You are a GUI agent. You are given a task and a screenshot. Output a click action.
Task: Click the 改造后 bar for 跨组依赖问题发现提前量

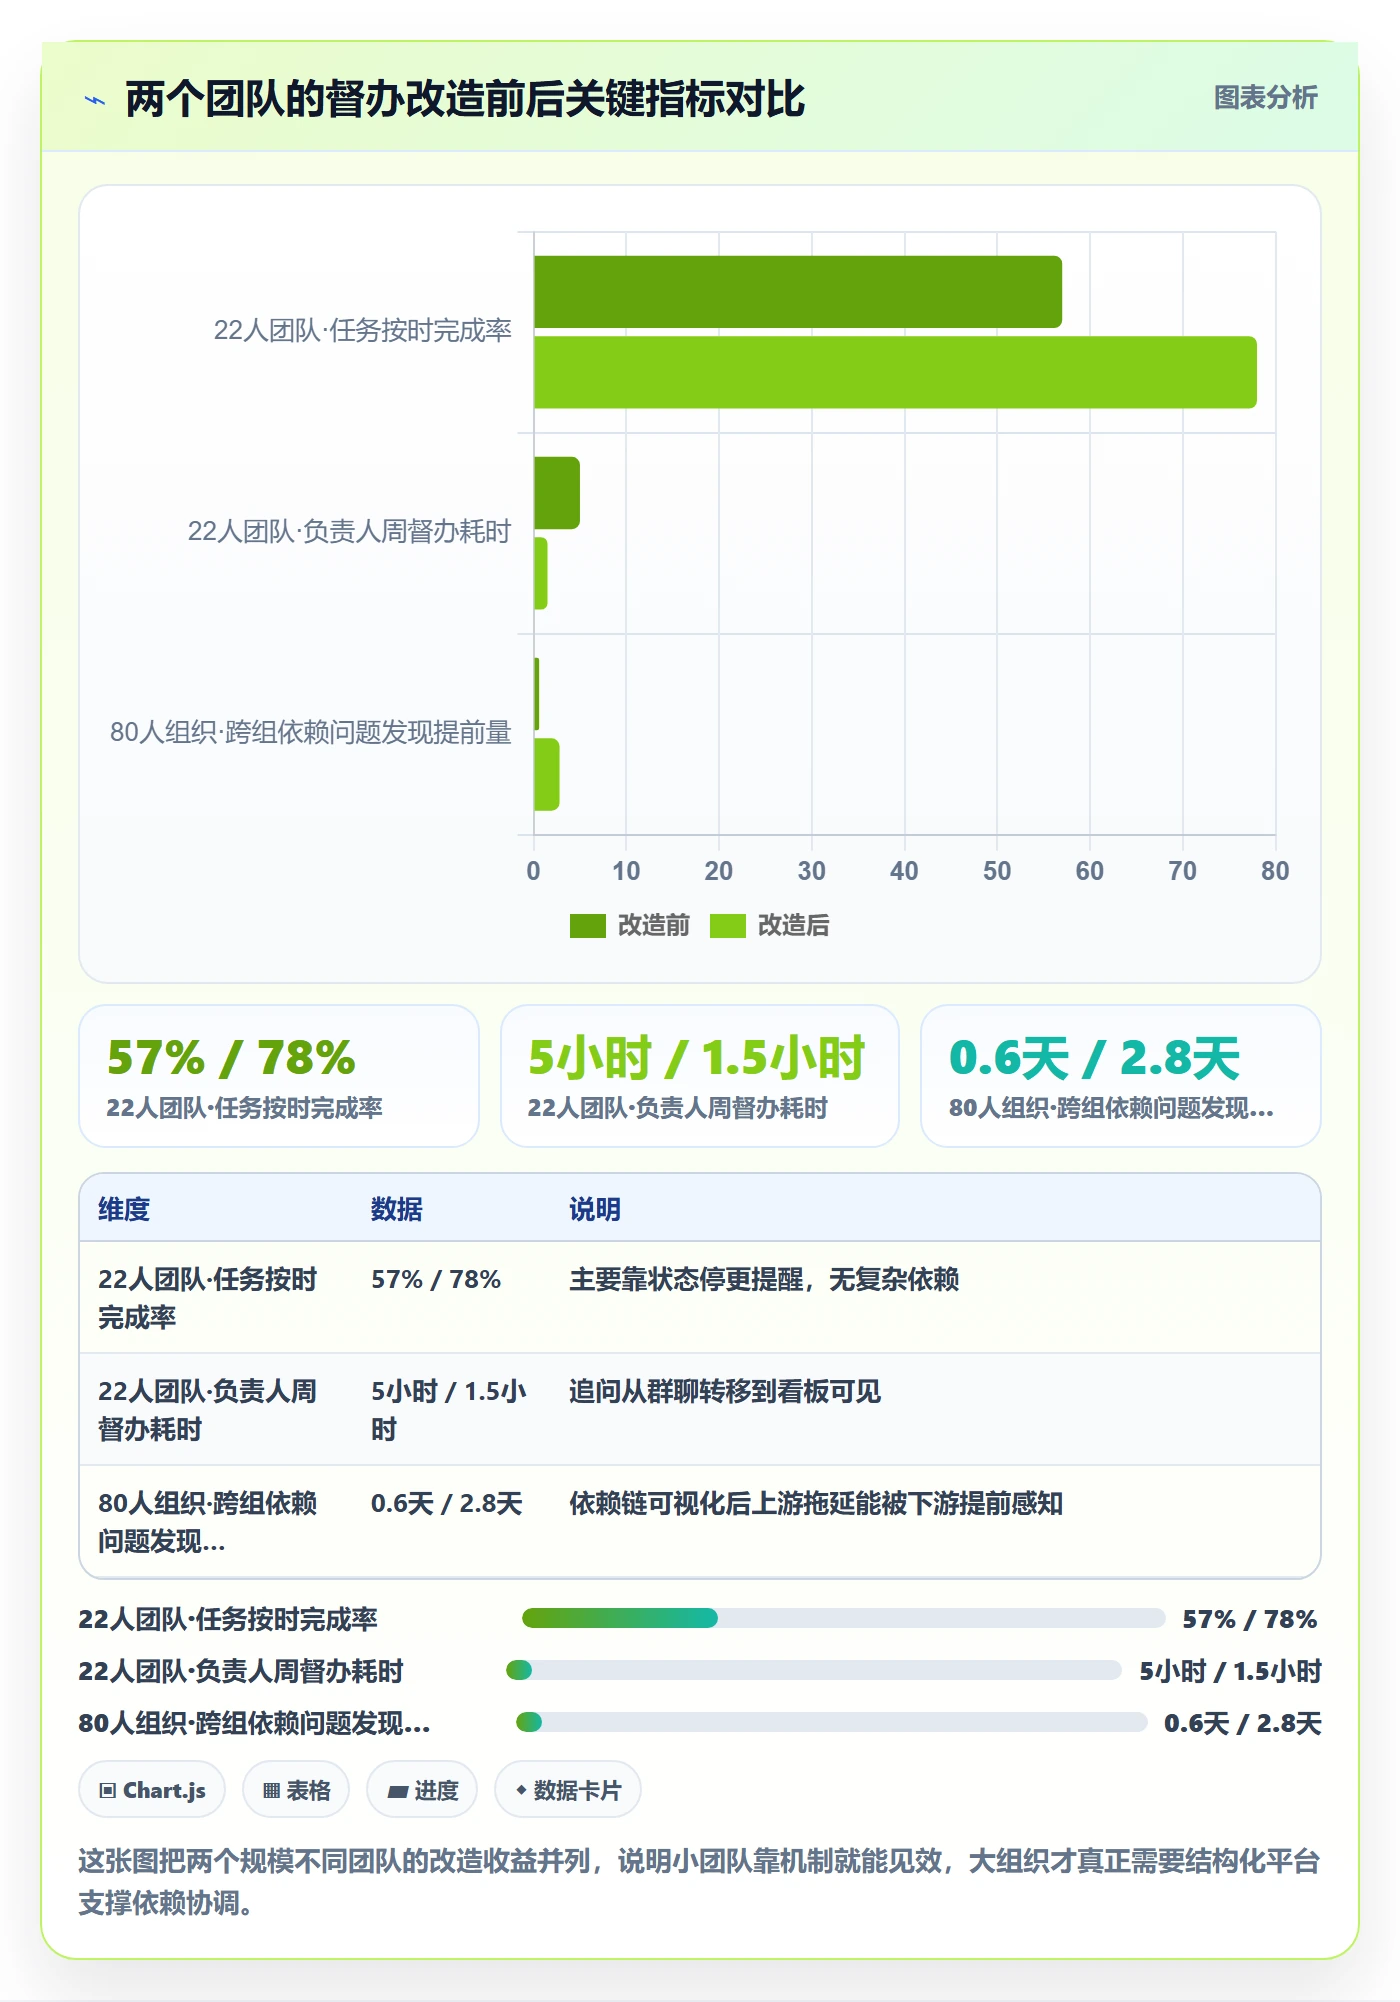pyautogui.click(x=547, y=774)
